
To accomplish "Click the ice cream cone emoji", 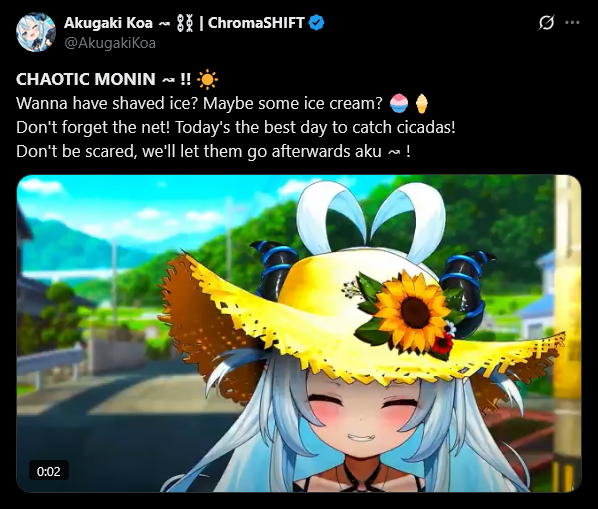I will pos(421,103).
